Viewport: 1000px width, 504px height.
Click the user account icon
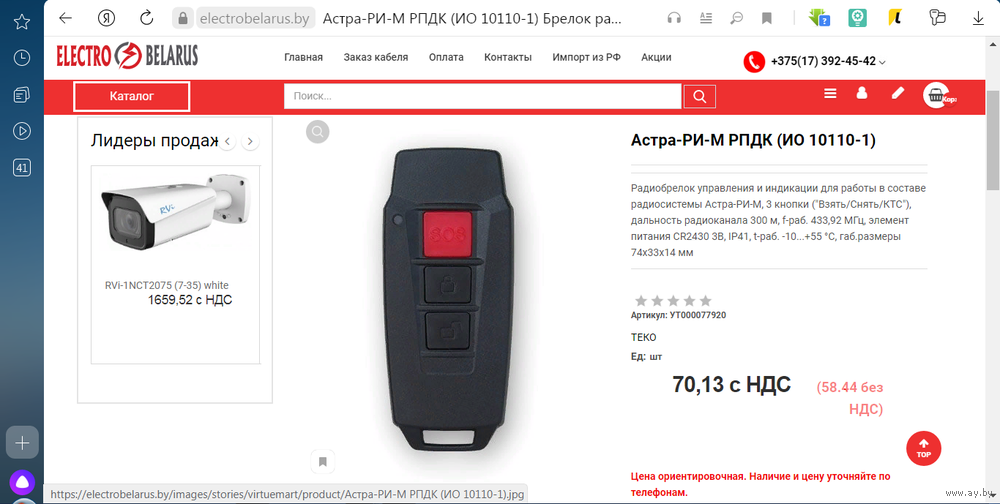pos(862,94)
